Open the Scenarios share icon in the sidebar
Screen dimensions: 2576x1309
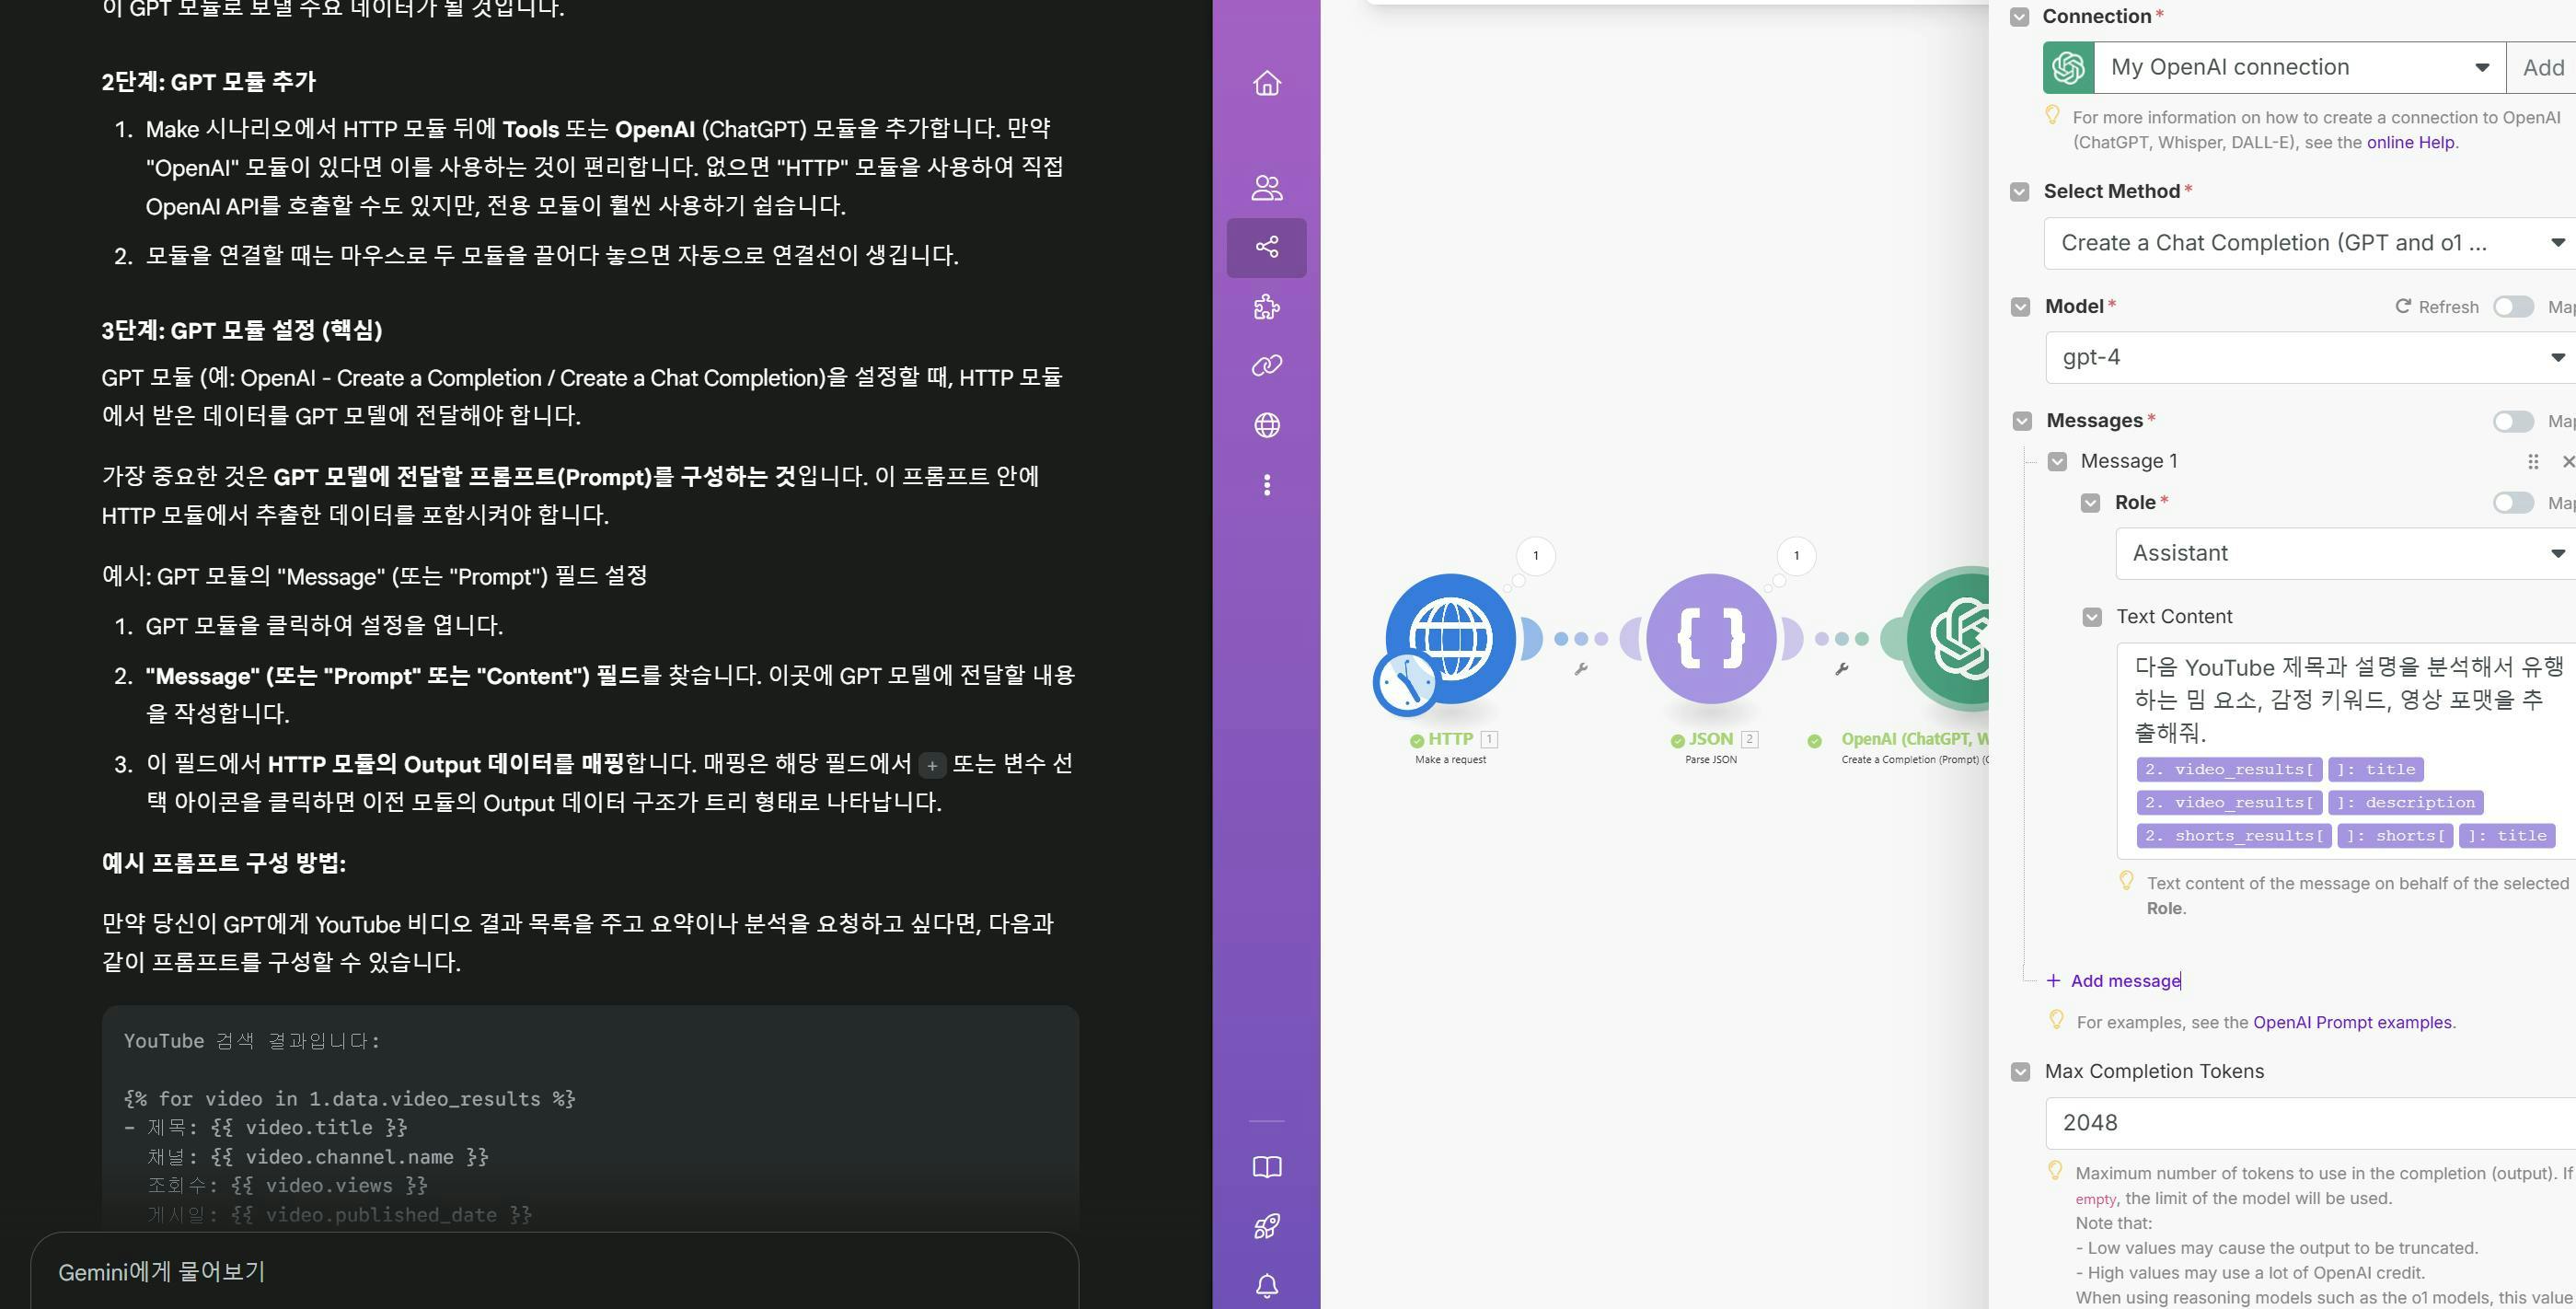point(1266,247)
